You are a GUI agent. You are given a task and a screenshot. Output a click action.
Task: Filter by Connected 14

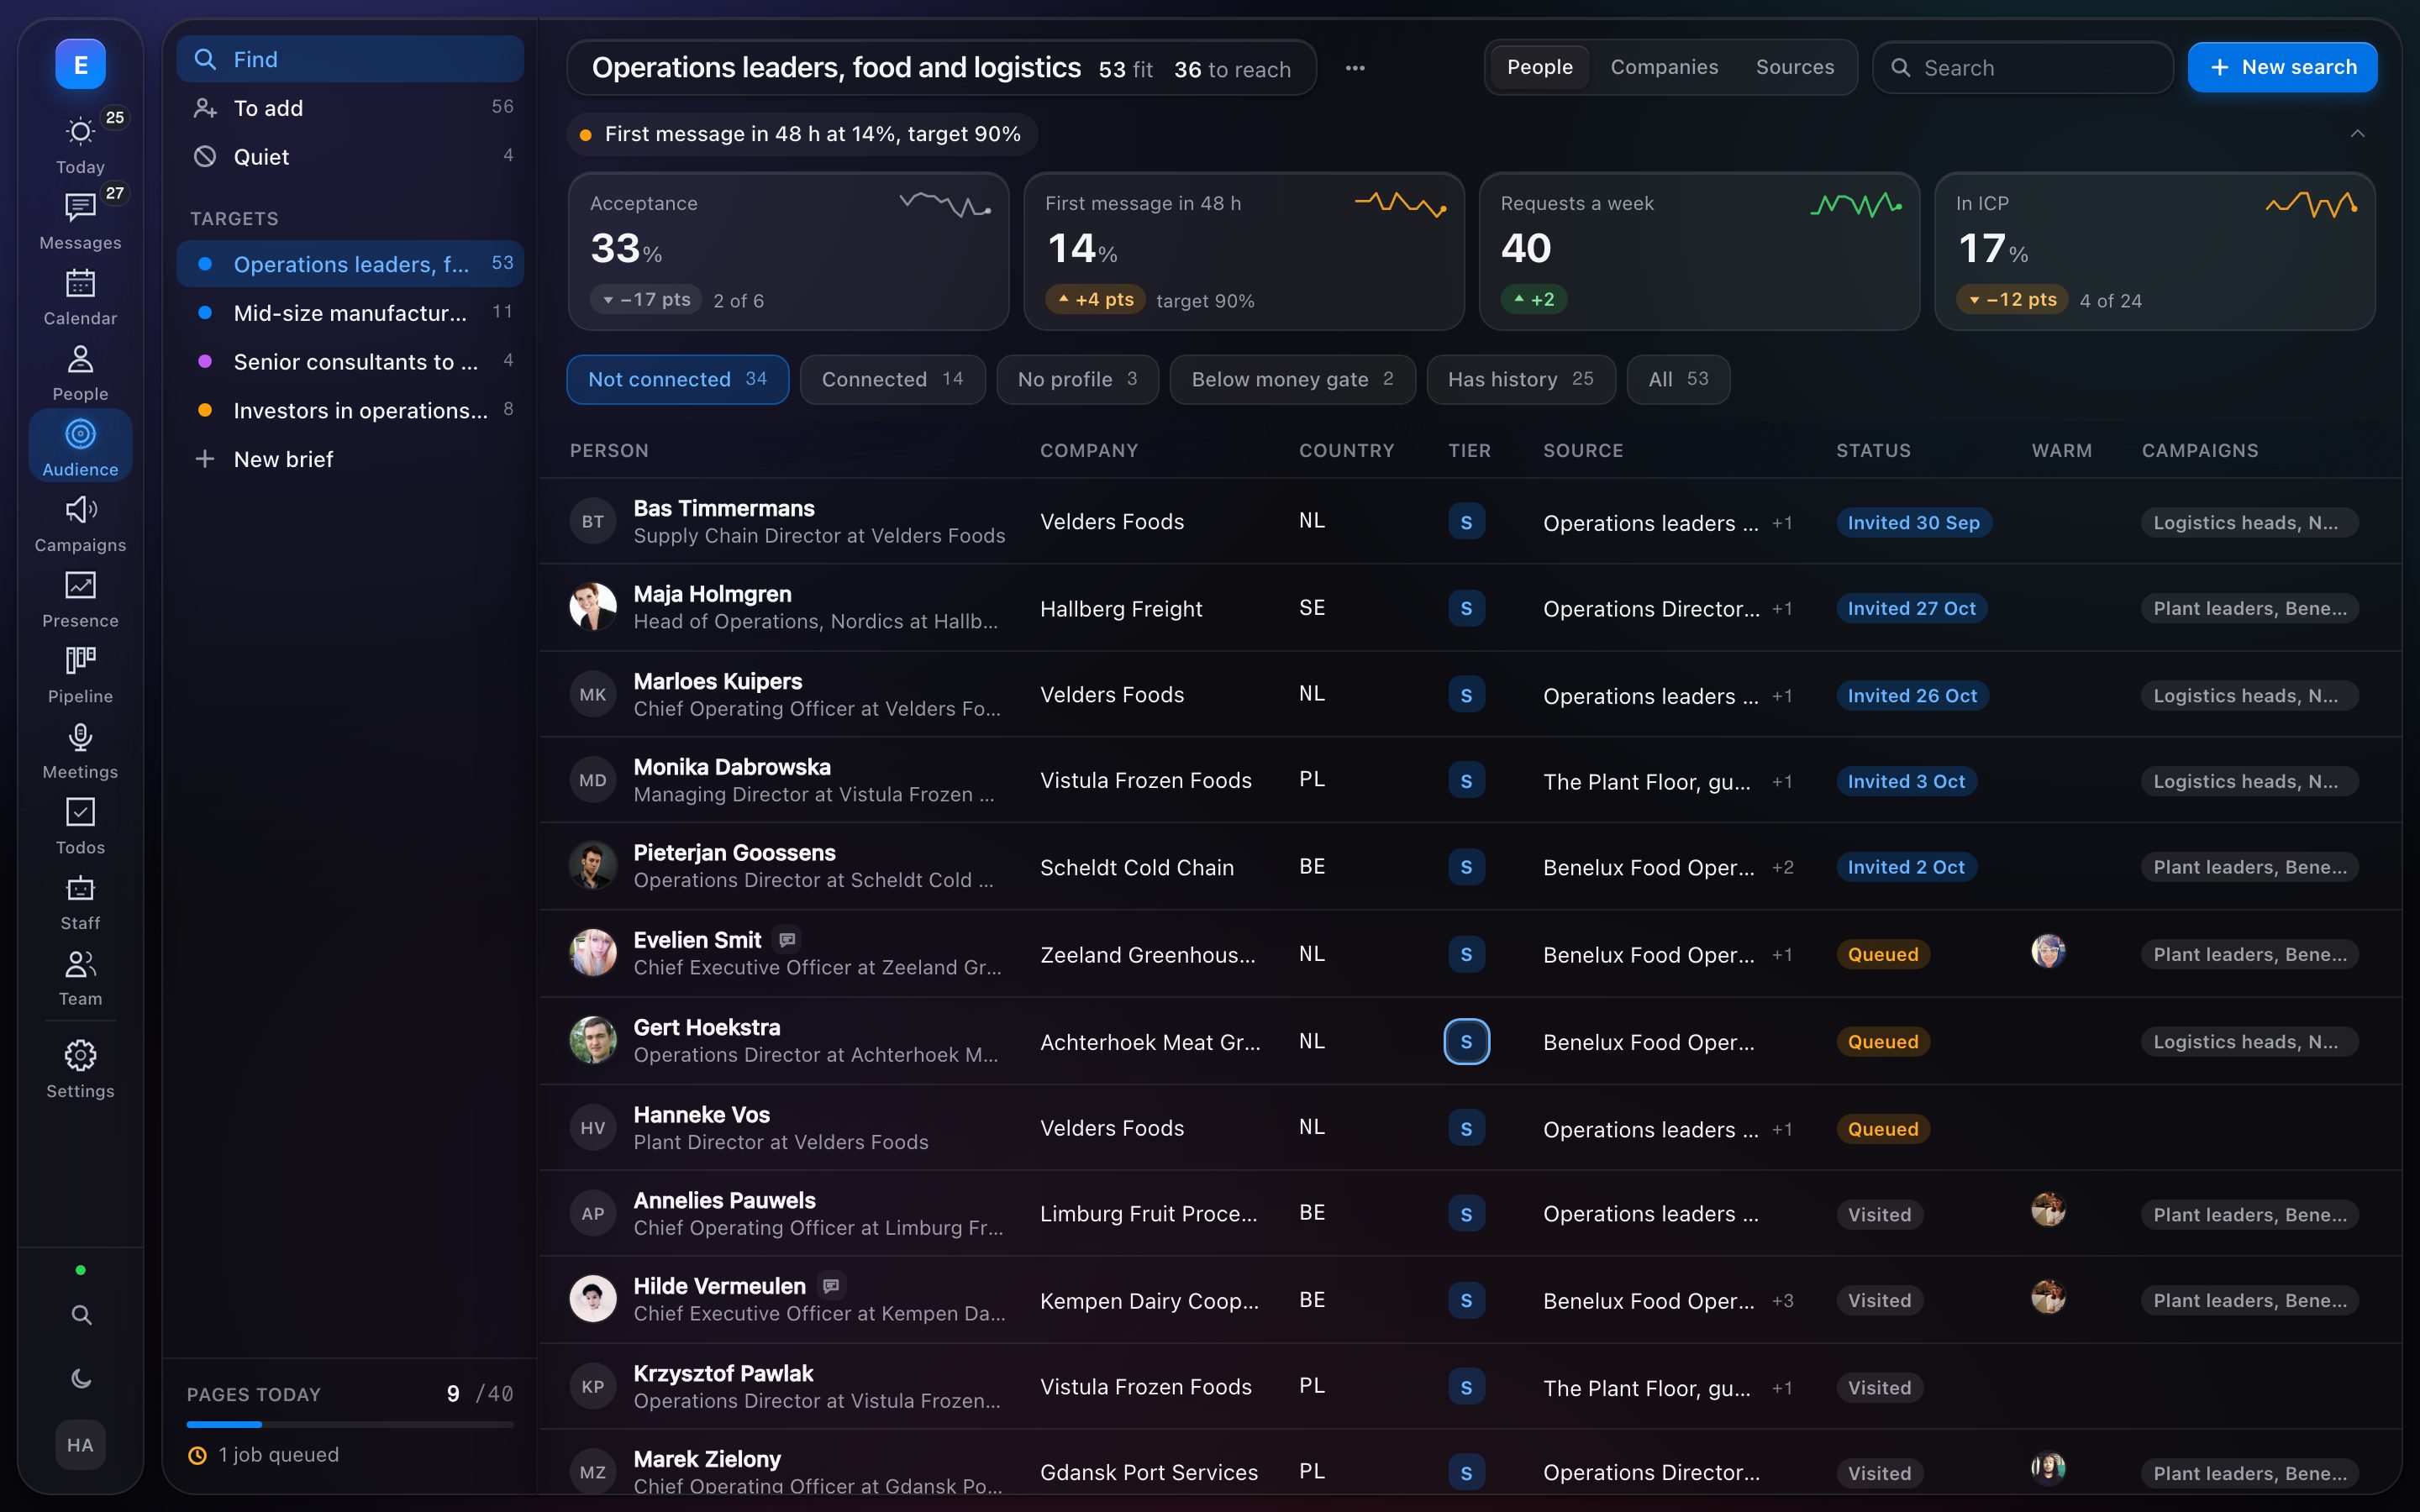coord(892,379)
